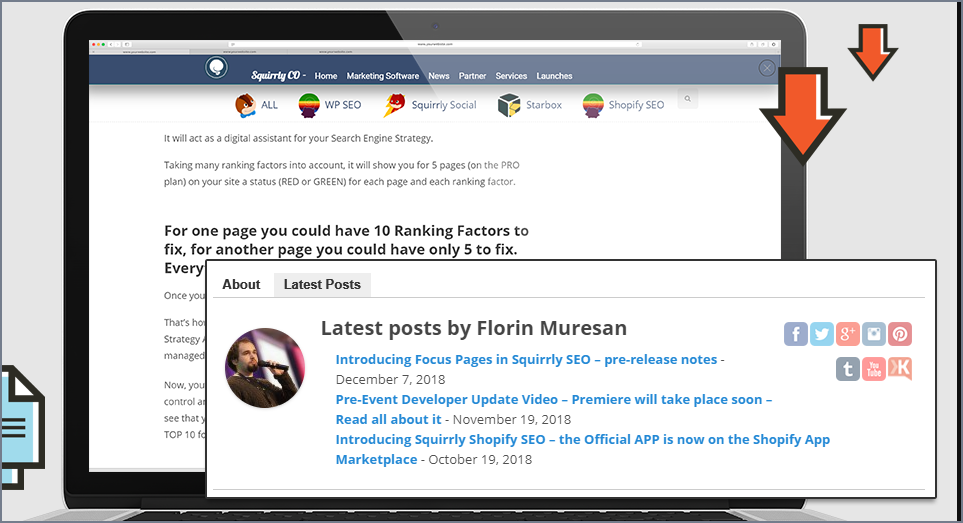Open the News menu item
The image size is (963, 523).
(x=439, y=76)
